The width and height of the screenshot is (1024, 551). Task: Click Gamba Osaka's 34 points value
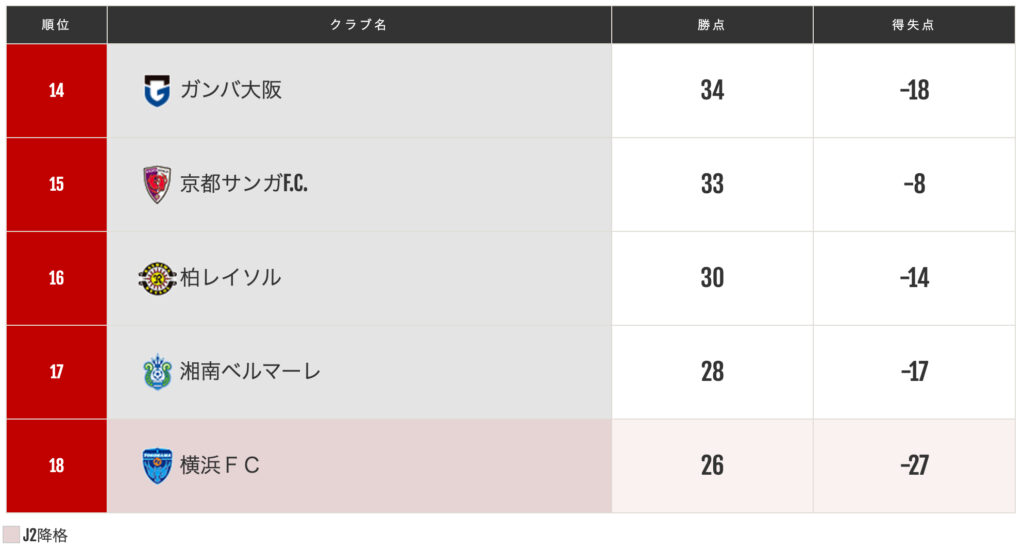point(712,90)
